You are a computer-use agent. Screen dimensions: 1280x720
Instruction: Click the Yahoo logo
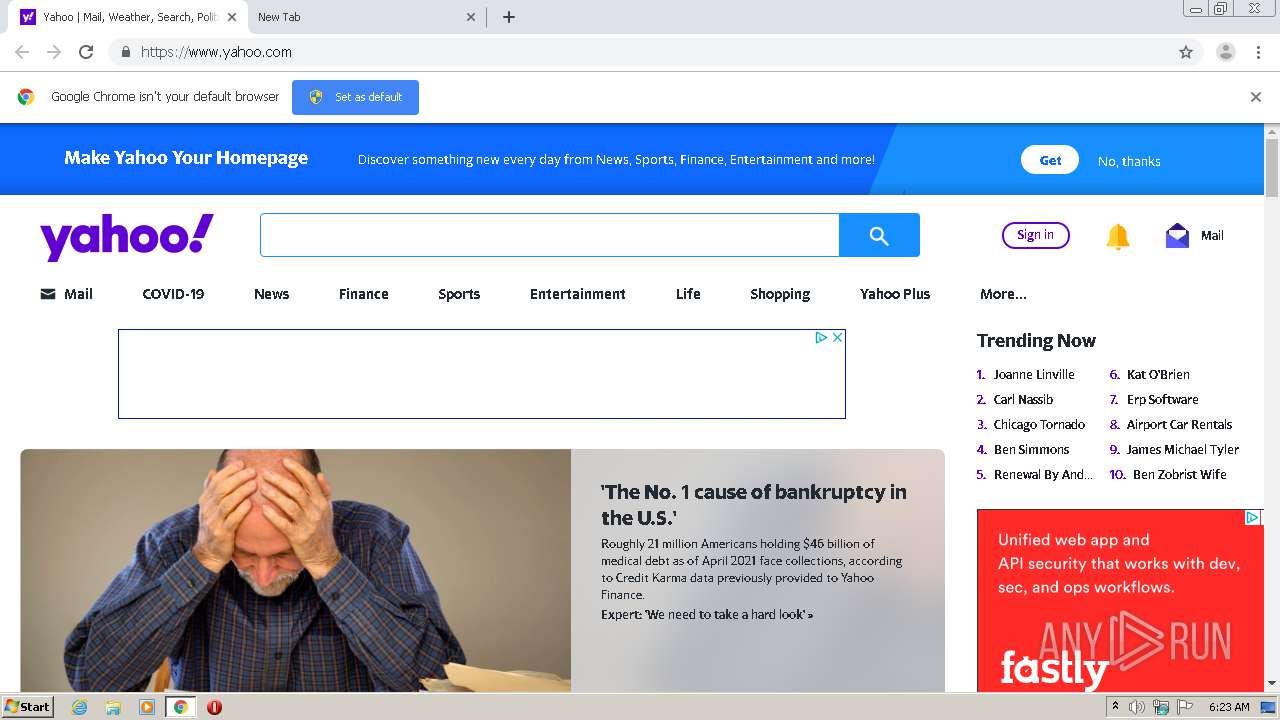coord(127,237)
